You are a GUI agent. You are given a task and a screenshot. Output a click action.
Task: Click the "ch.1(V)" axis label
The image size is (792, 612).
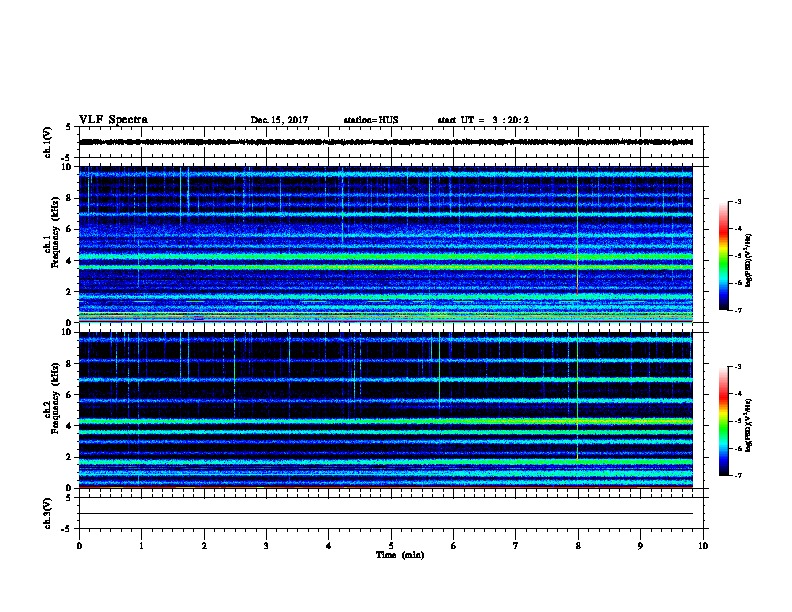tap(48, 142)
